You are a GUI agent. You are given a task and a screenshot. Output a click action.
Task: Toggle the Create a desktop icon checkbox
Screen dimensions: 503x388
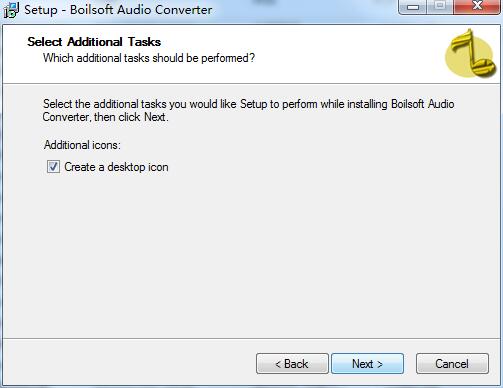point(53,166)
